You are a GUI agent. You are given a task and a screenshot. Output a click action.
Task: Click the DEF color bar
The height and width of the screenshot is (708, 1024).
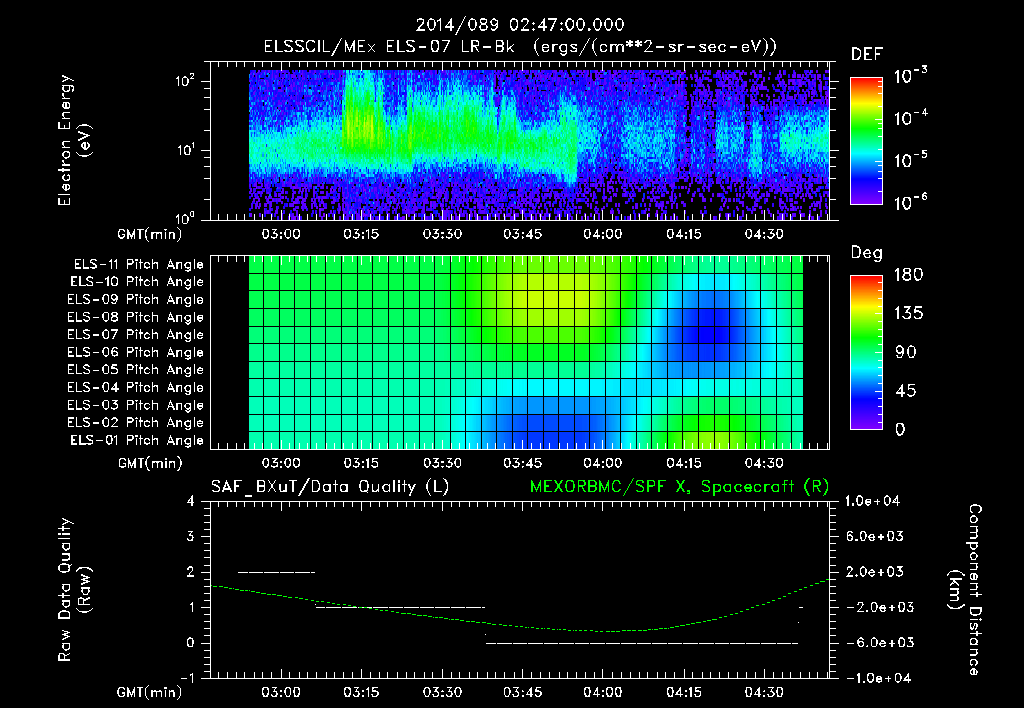pos(866,141)
